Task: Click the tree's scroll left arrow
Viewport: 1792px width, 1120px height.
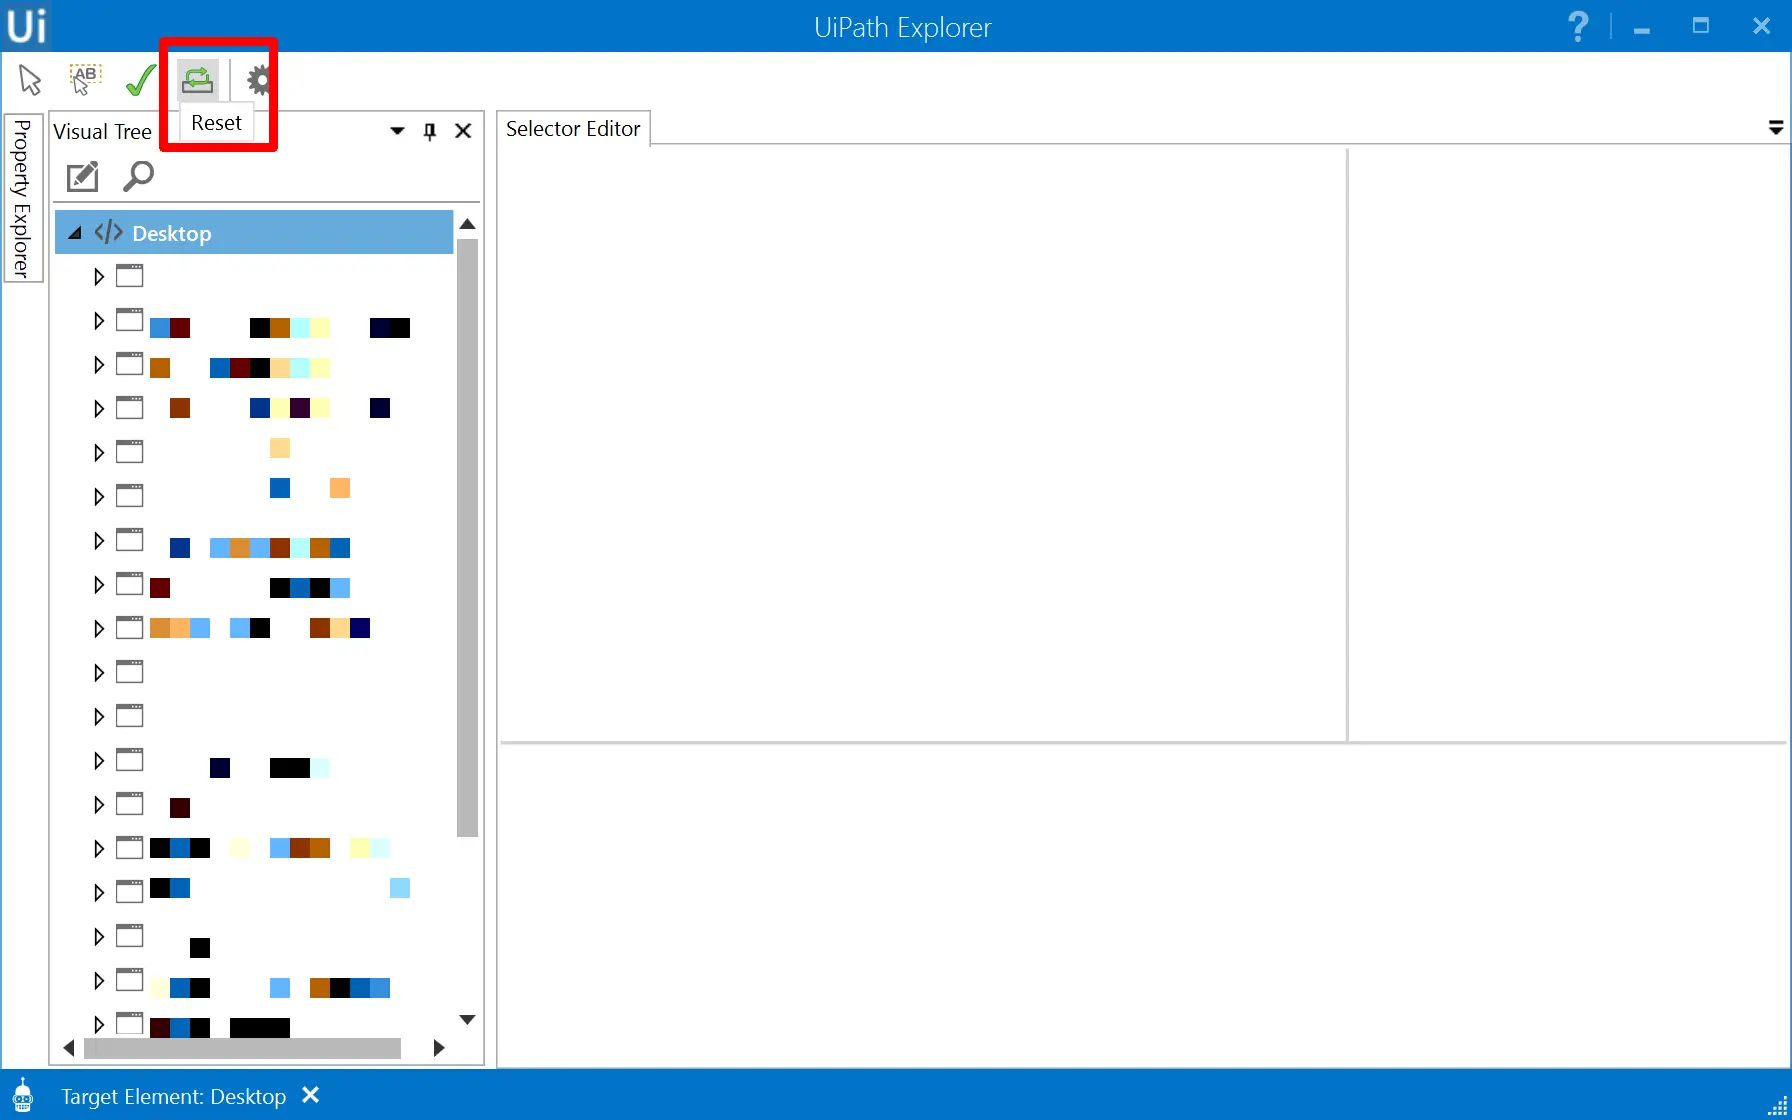Action: (x=69, y=1048)
